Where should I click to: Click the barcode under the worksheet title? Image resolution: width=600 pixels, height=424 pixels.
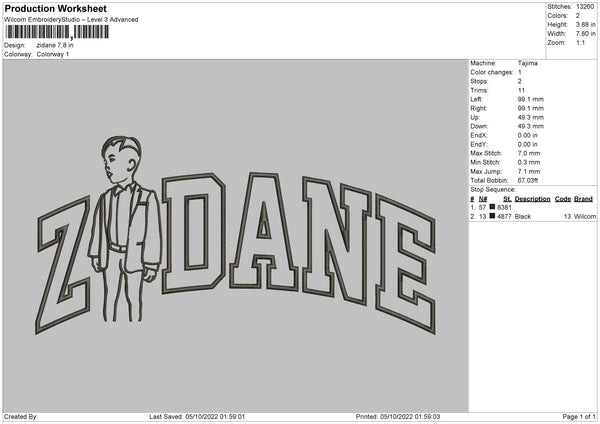pos(60,33)
